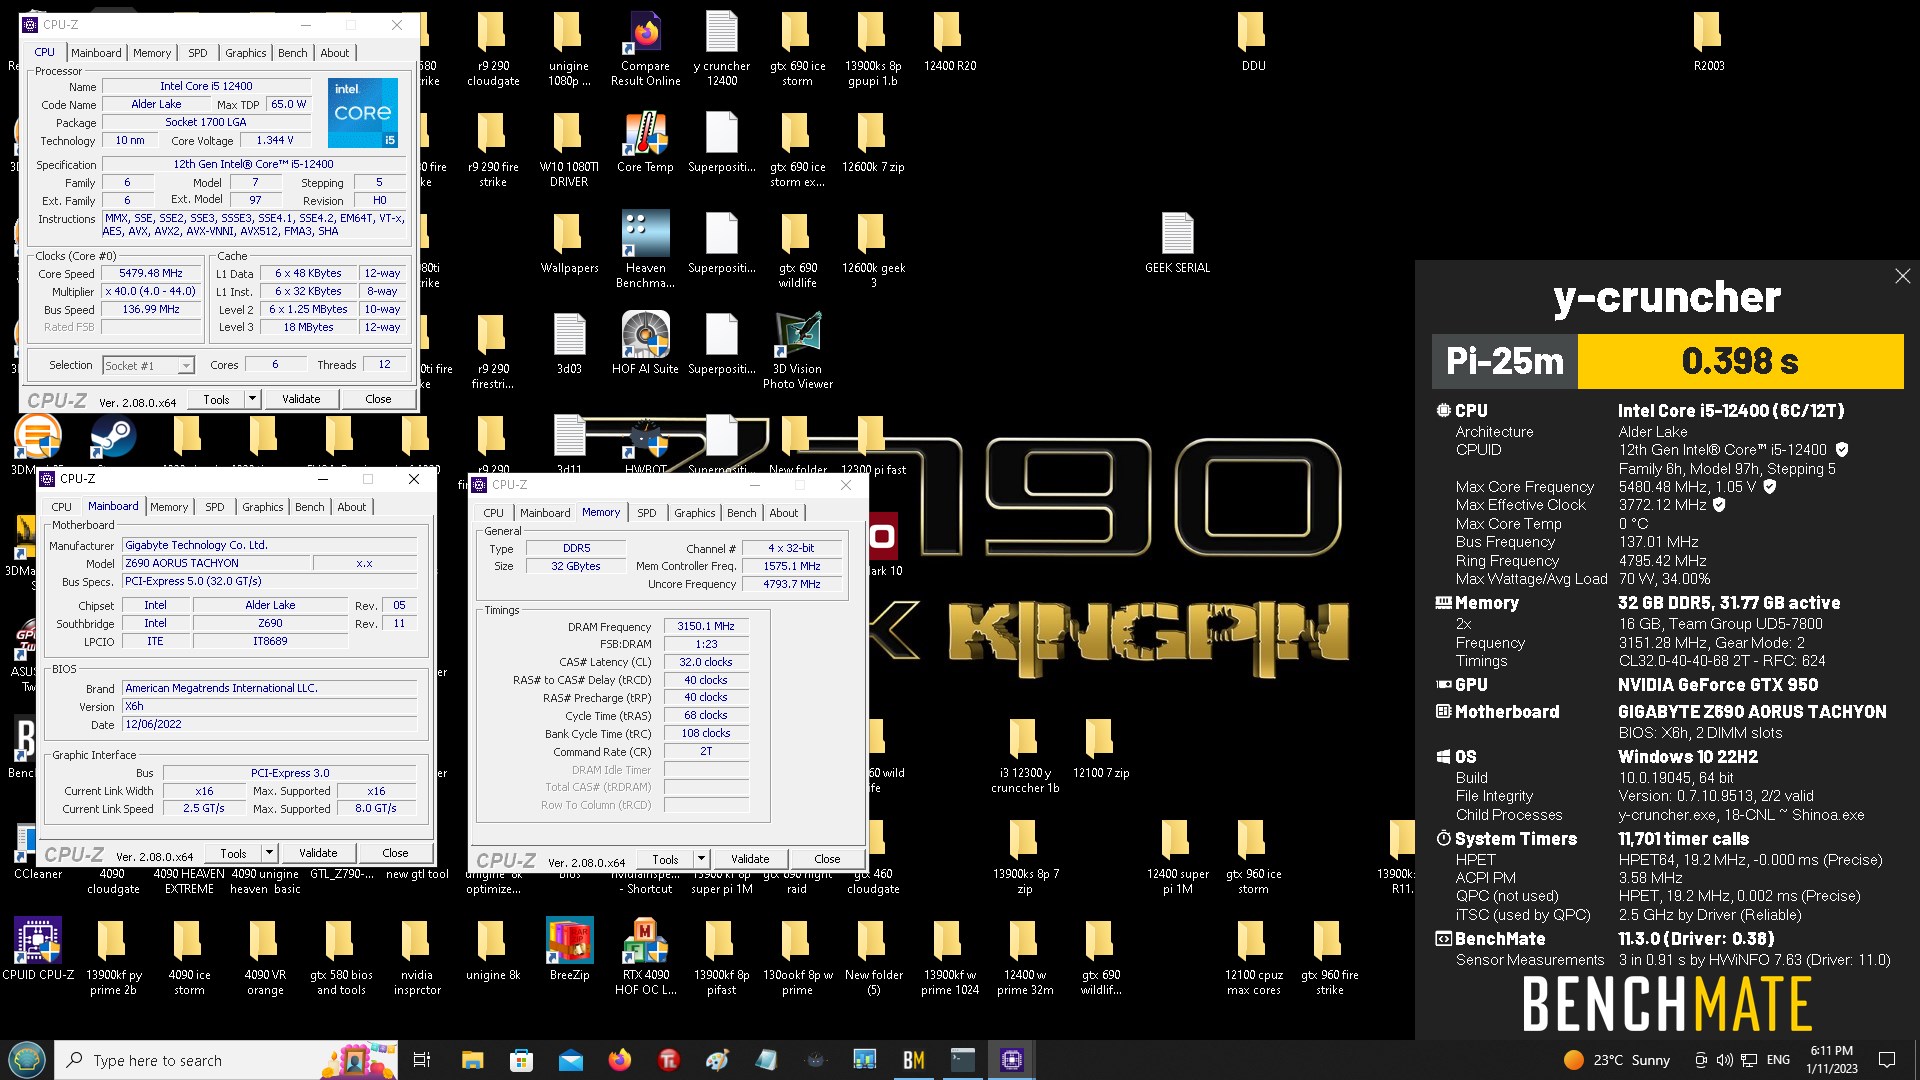
Task: Click Close button in CPU-Z Memory window
Action: [827, 859]
